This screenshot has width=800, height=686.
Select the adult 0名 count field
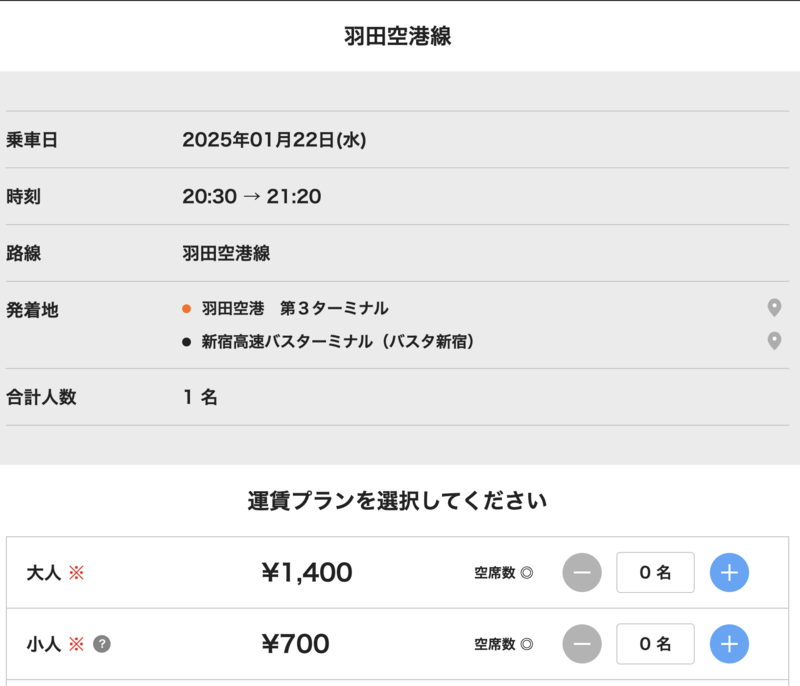655,572
